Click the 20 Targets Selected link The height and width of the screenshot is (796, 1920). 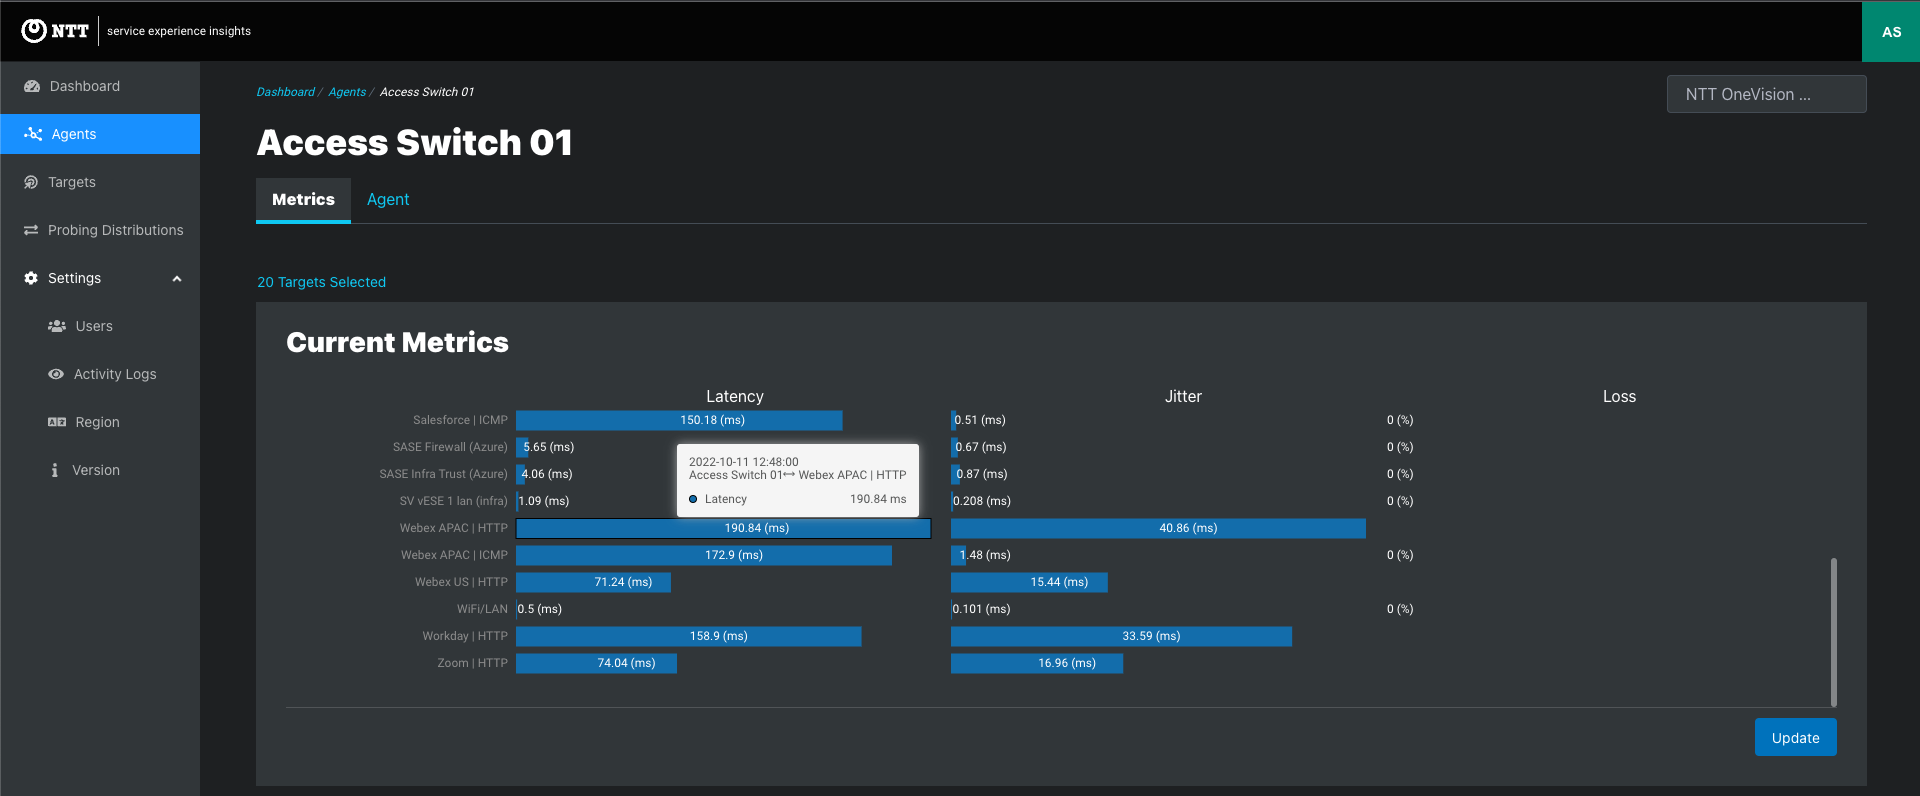coord(321,282)
